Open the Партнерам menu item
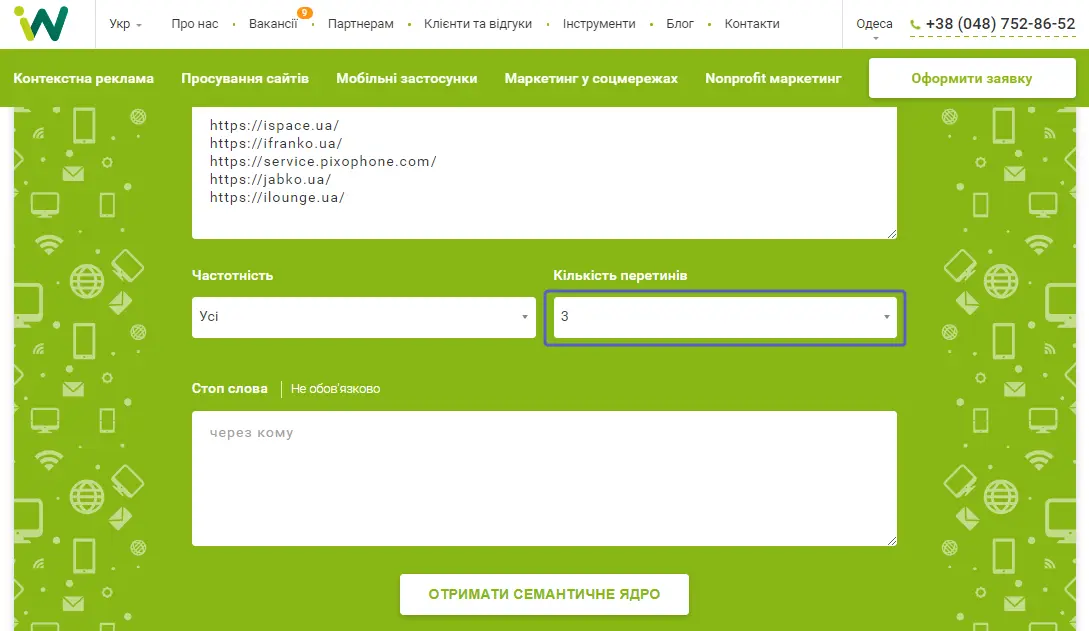The height and width of the screenshot is (631, 1089). tap(360, 24)
